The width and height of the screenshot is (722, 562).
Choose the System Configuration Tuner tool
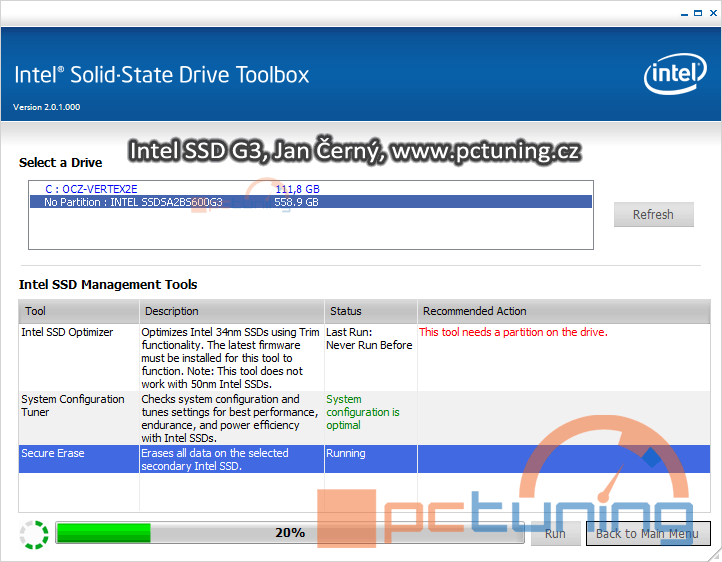(73, 405)
